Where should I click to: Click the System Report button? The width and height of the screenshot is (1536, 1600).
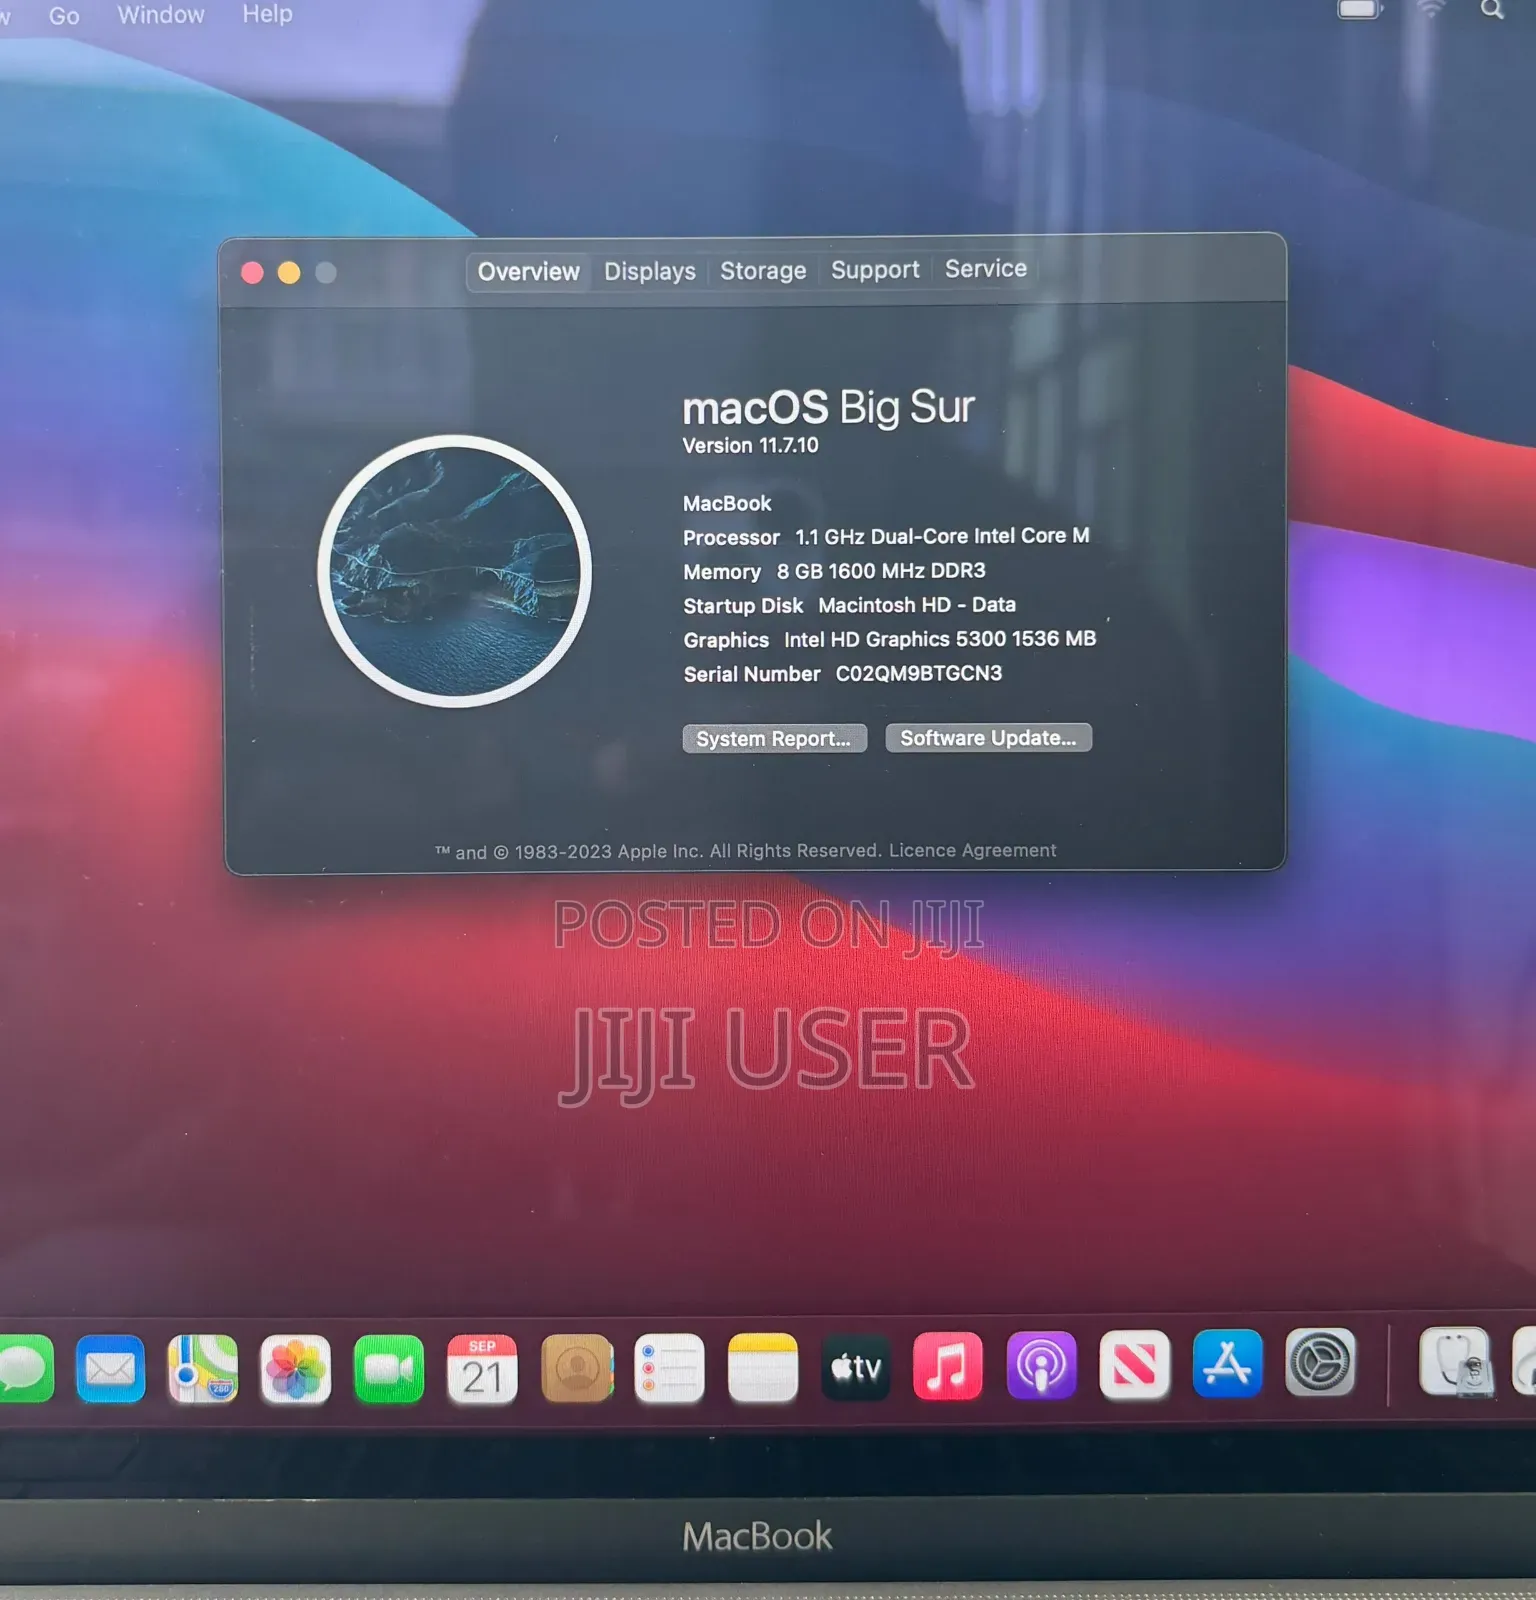[774, 739]
